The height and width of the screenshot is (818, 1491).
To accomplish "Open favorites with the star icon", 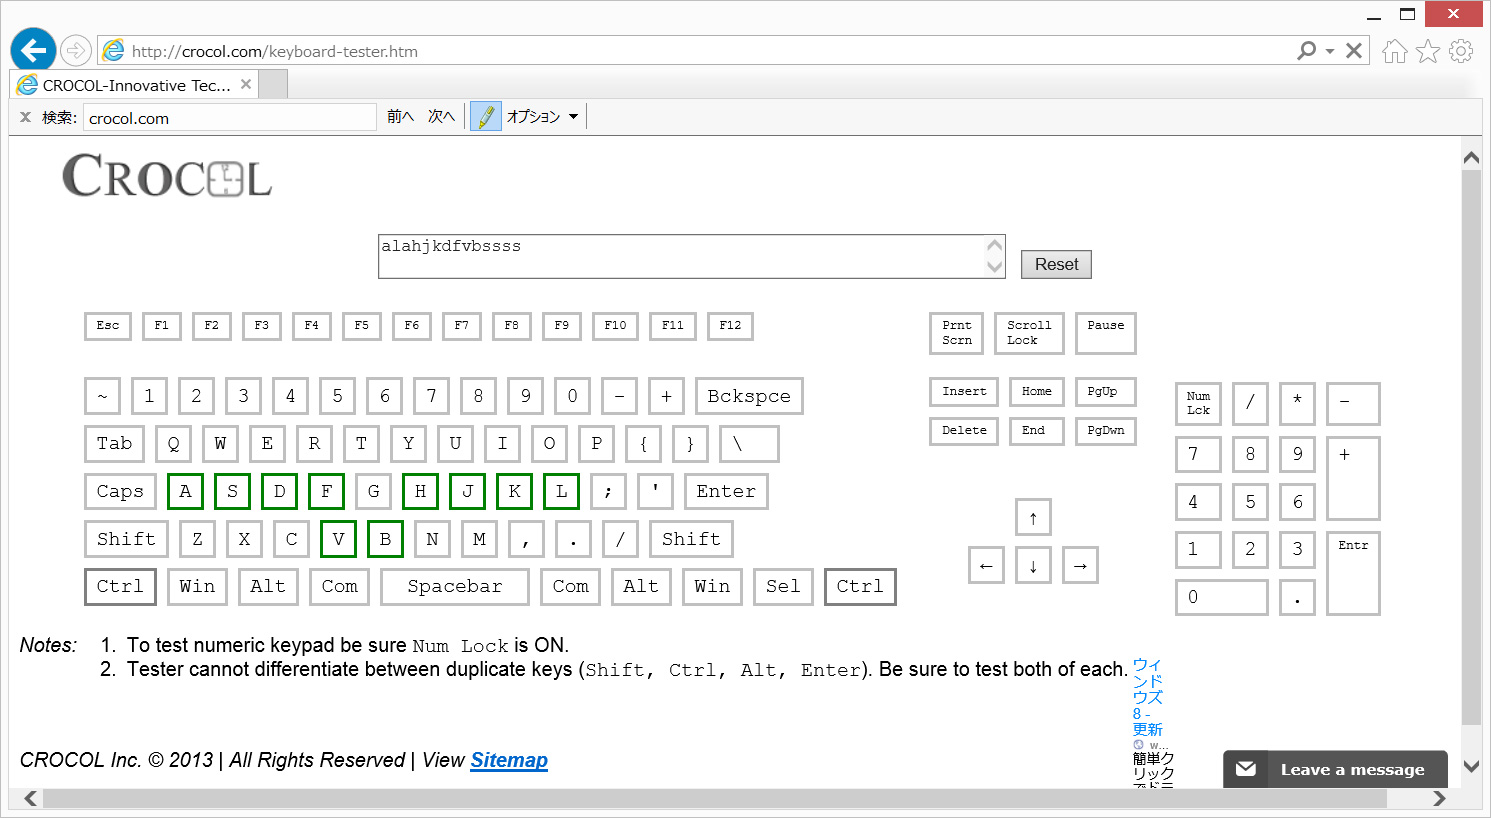I will (1428, 50).
